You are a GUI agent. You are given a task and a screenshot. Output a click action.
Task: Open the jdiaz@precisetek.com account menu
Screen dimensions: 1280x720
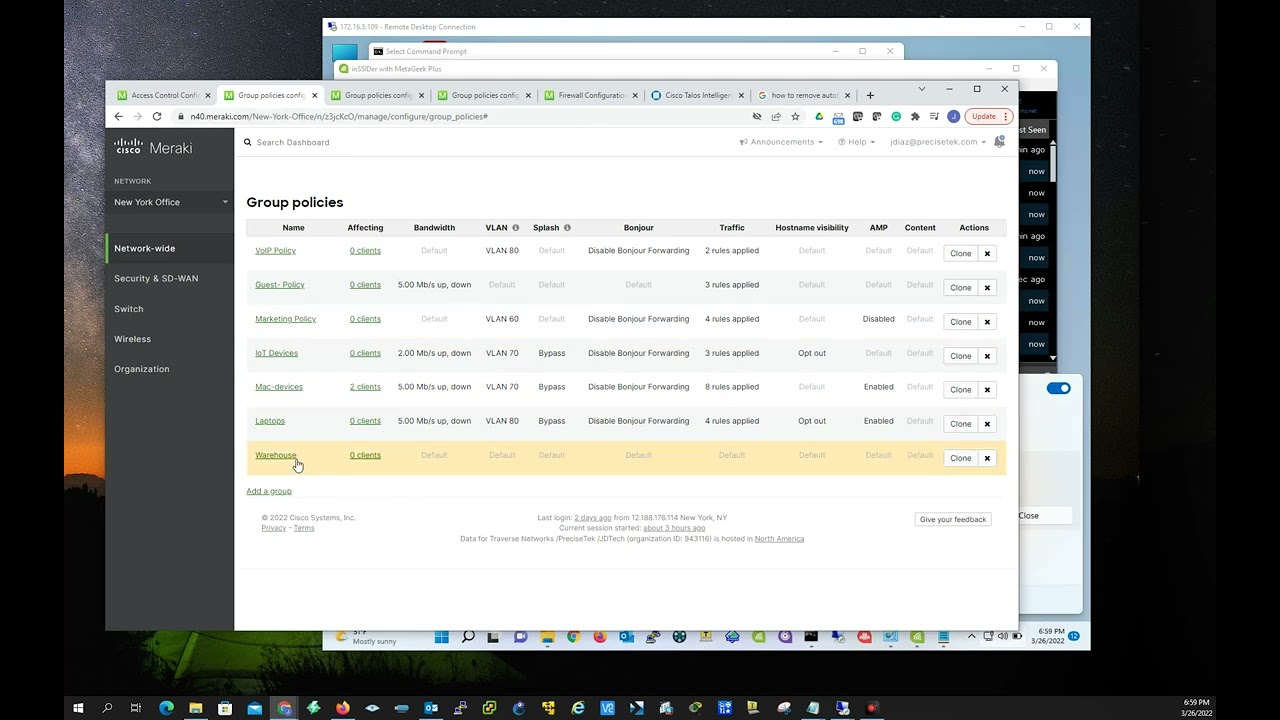pyautogui.click(x=938, y=142)
